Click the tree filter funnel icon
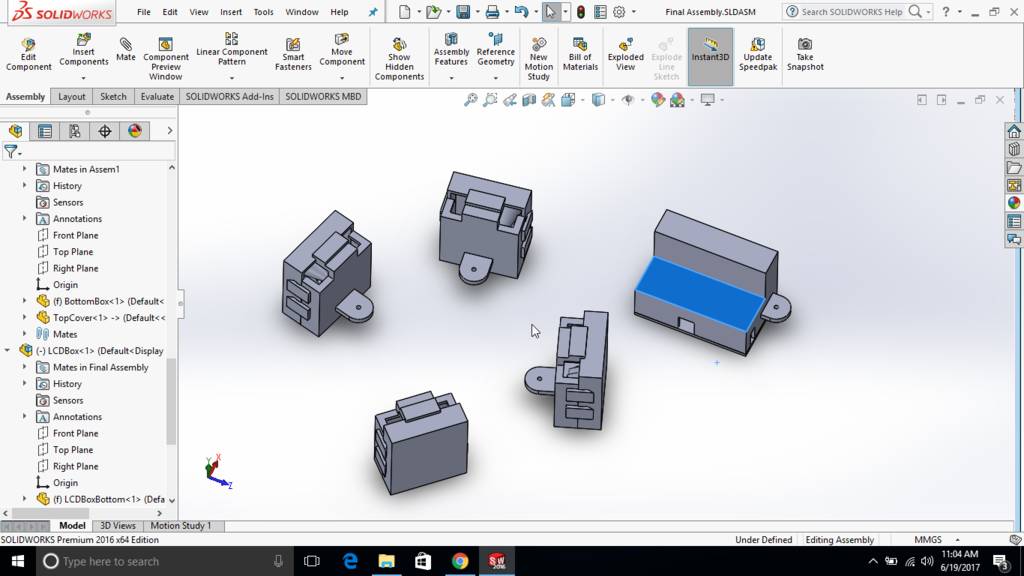1024x576 pixels. pos(10,152)
